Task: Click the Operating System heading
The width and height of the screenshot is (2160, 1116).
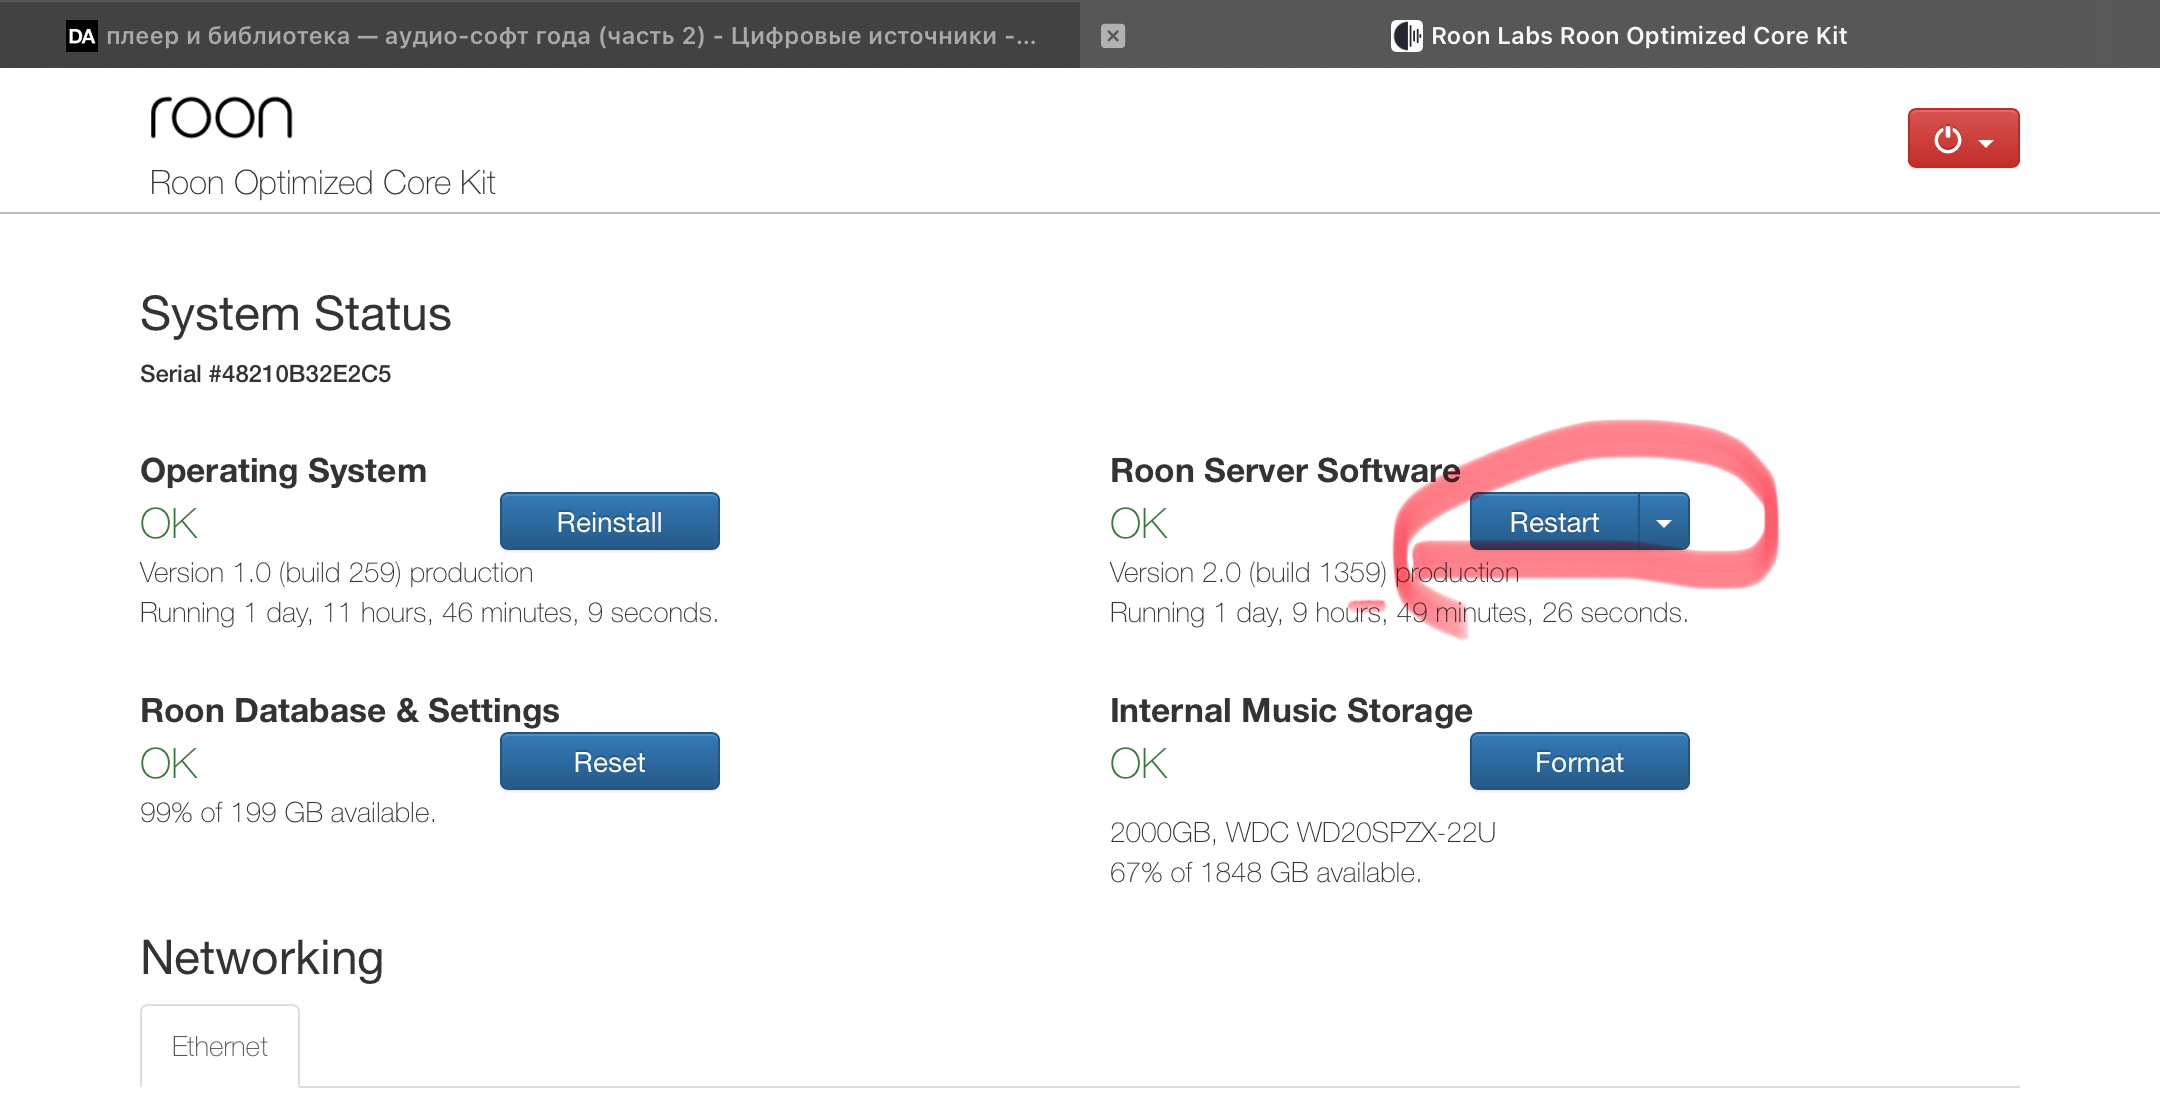Action: point(284,470)
